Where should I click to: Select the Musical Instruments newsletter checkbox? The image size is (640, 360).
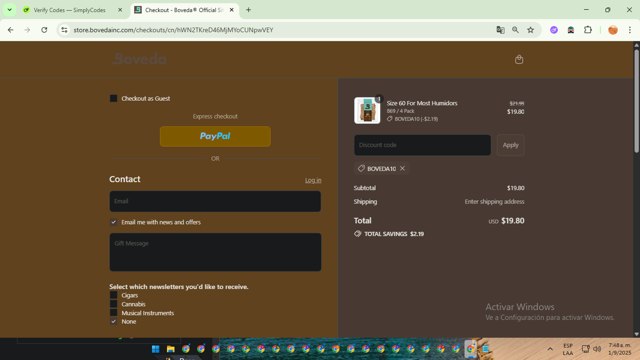point(113,313)
